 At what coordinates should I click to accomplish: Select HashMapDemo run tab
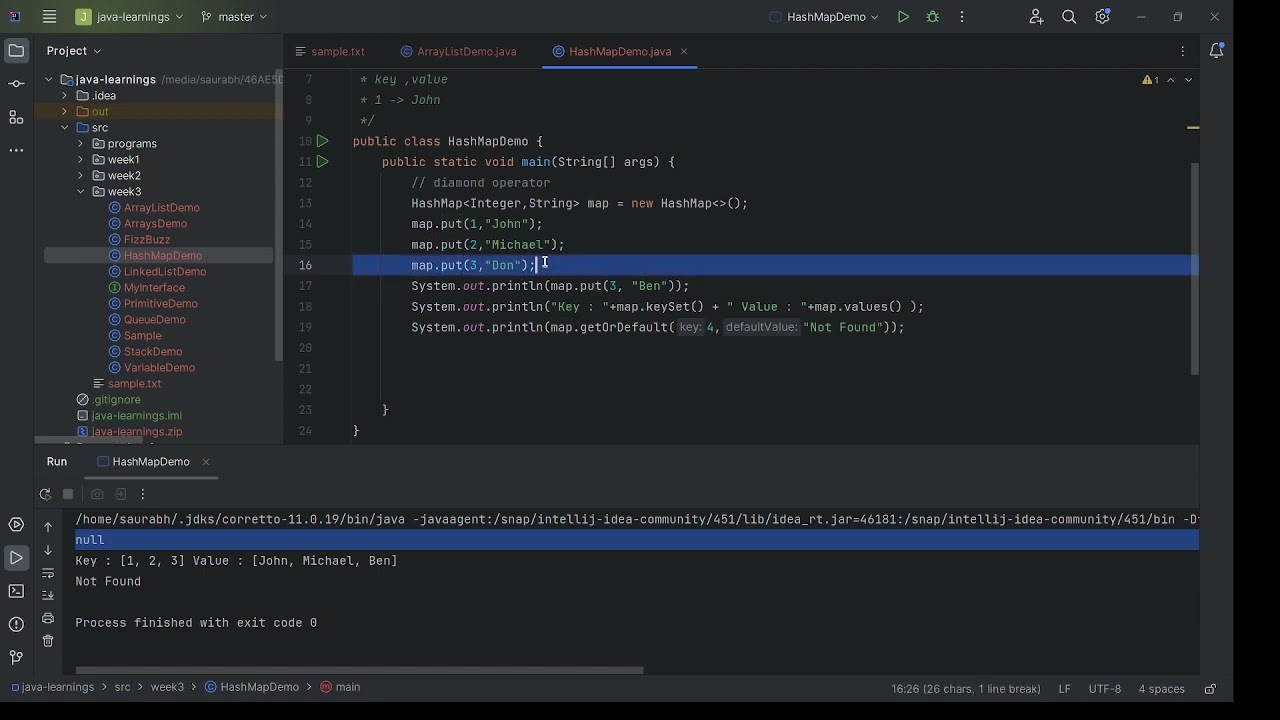(x=143, y=462)
